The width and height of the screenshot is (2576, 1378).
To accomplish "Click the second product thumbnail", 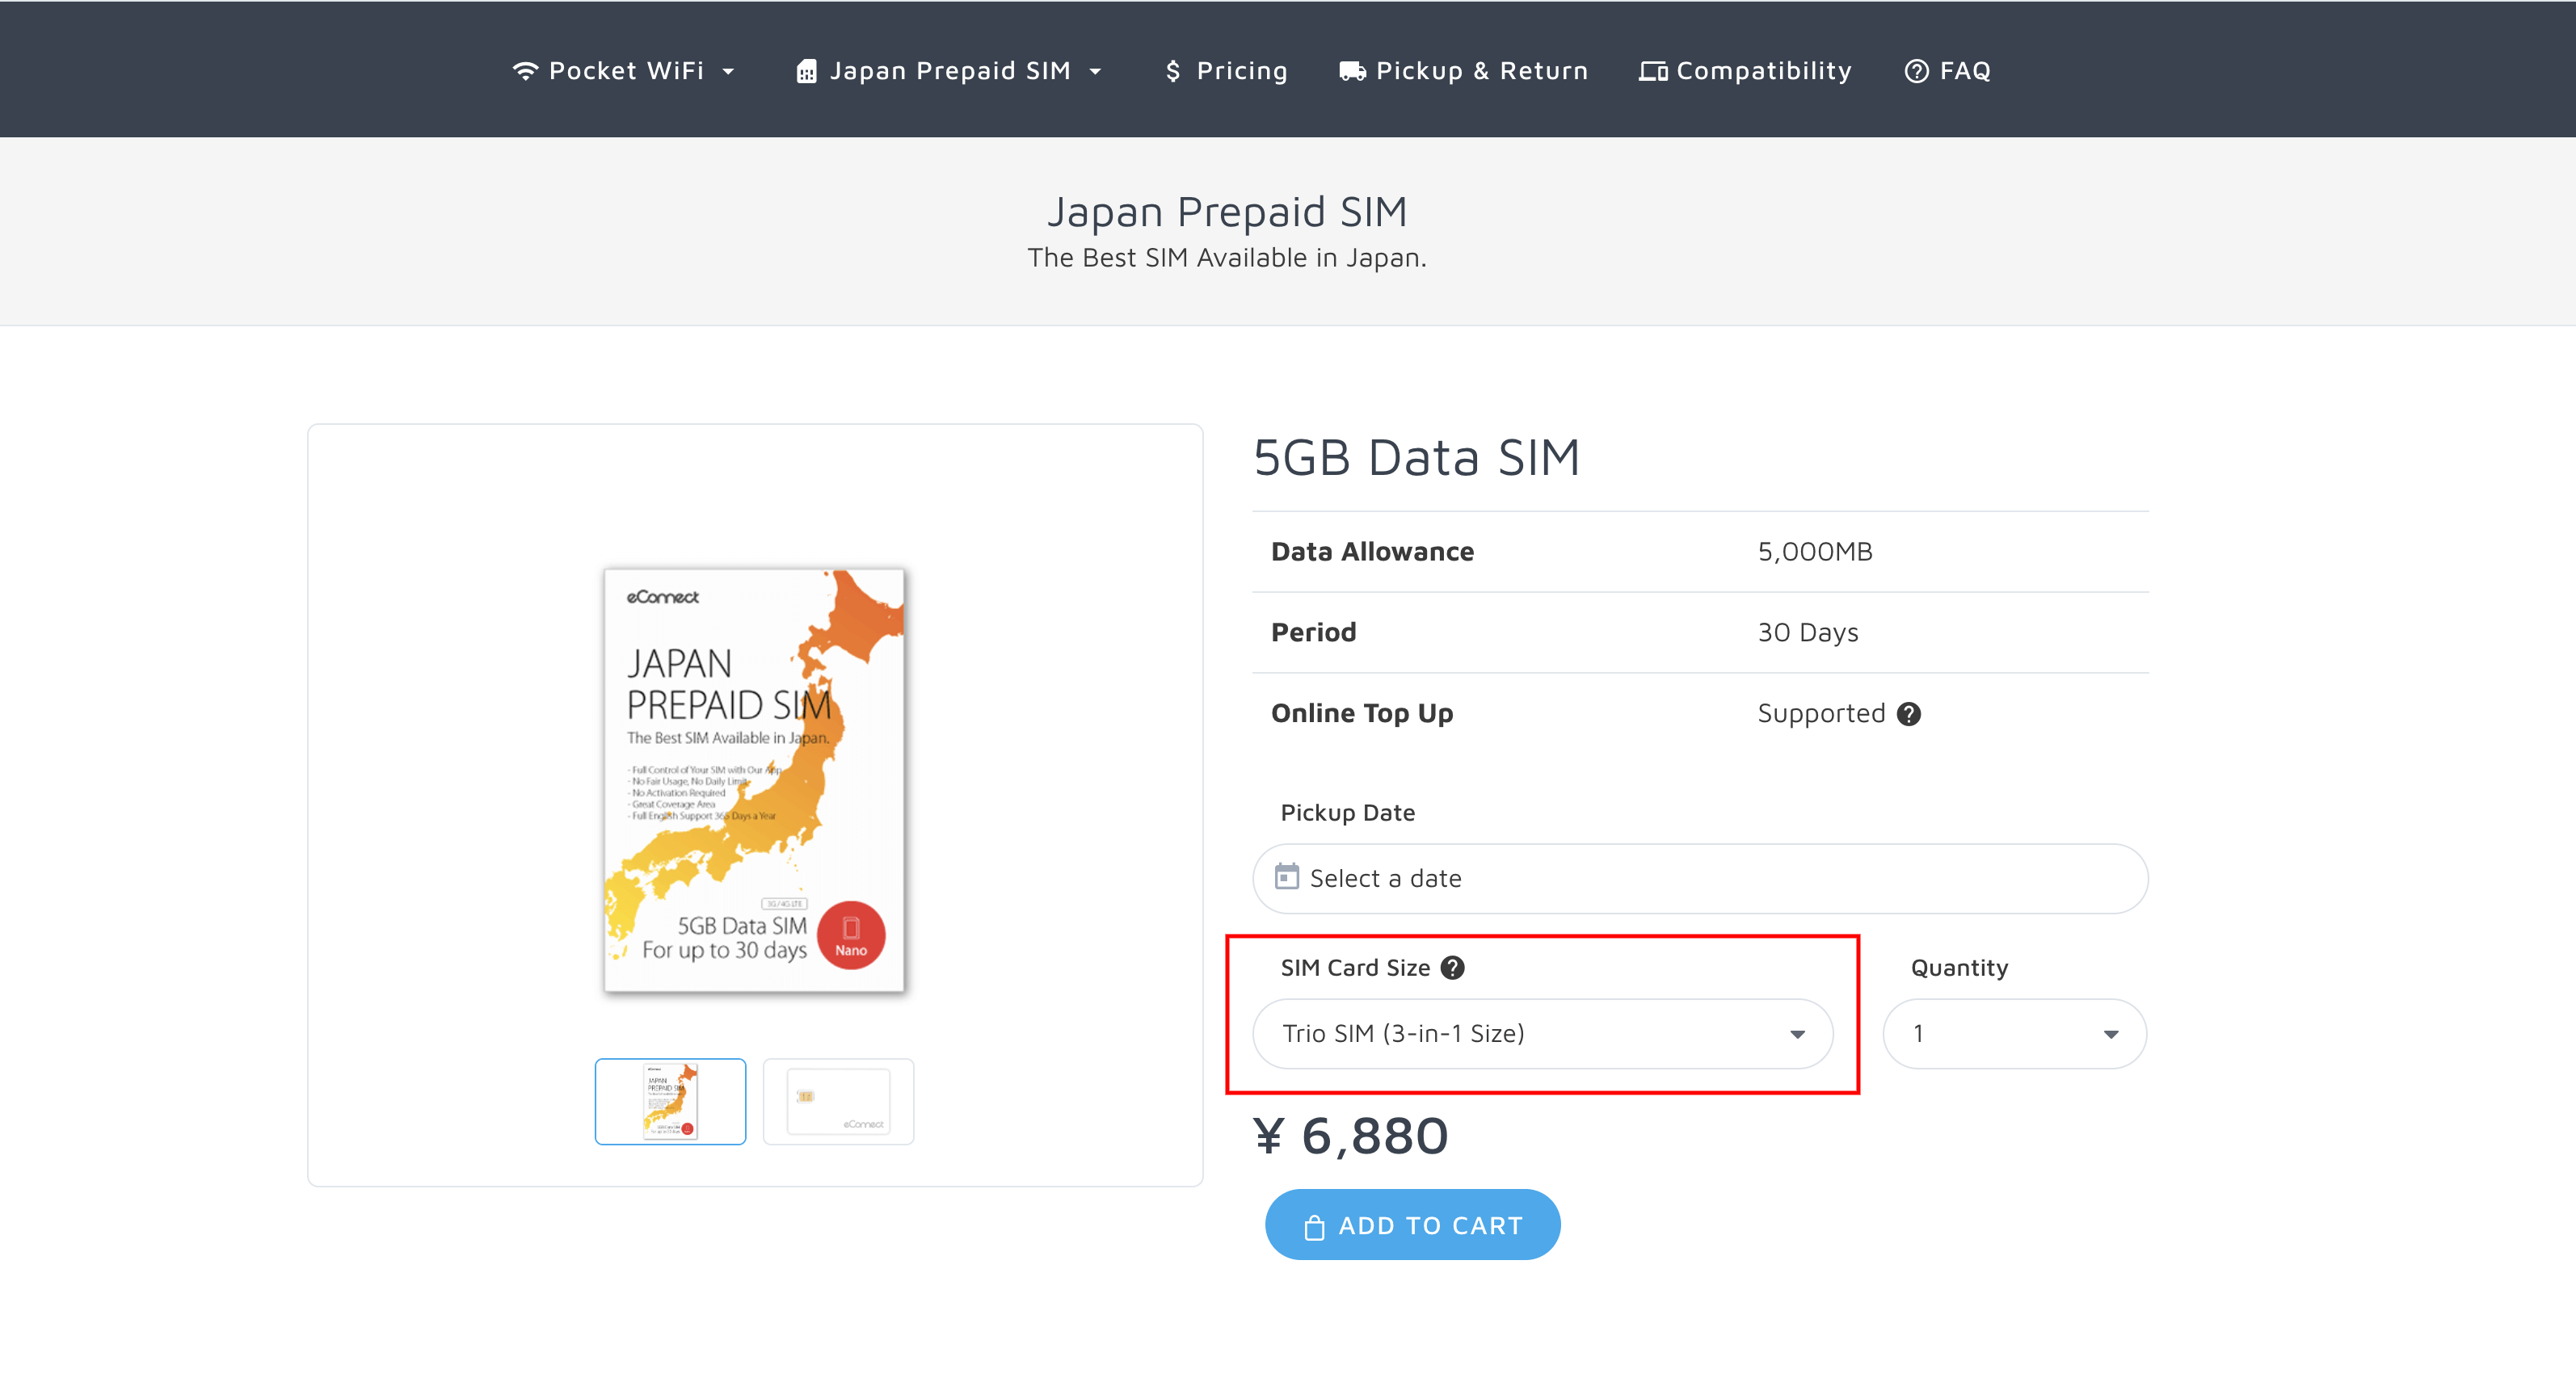I will [831, 1100].
